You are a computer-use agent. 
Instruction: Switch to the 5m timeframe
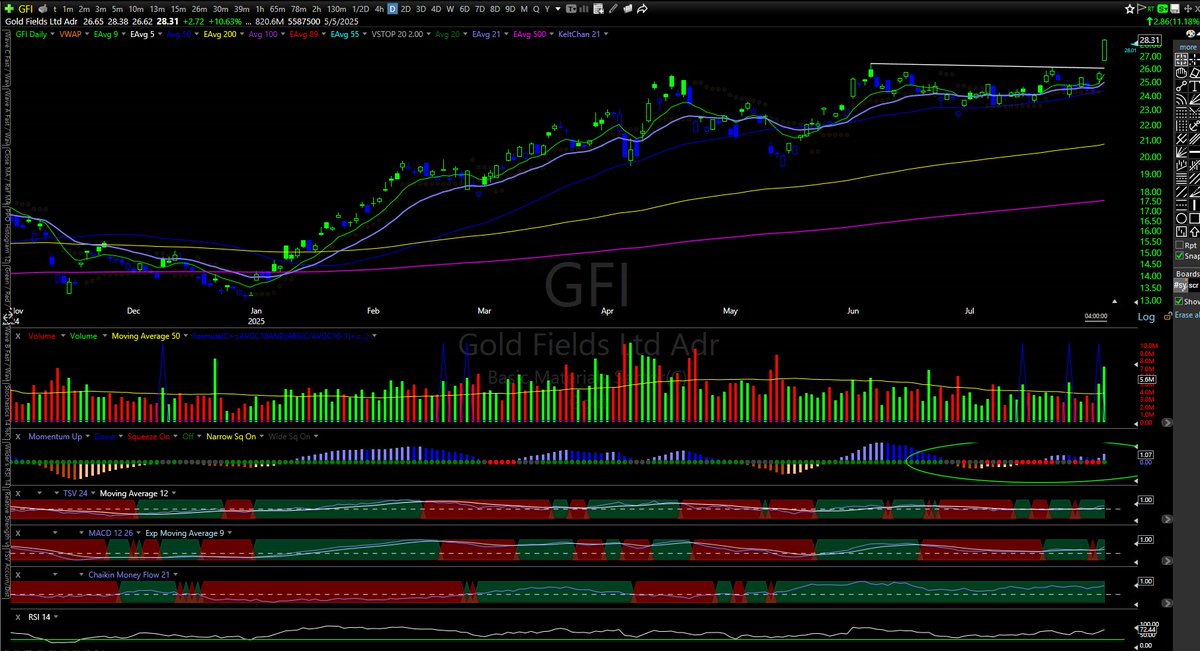coord(117,8)
